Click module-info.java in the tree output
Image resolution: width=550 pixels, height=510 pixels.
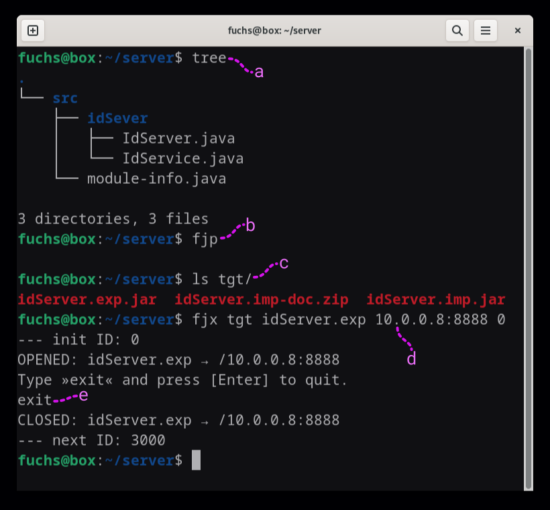[156, 179]
